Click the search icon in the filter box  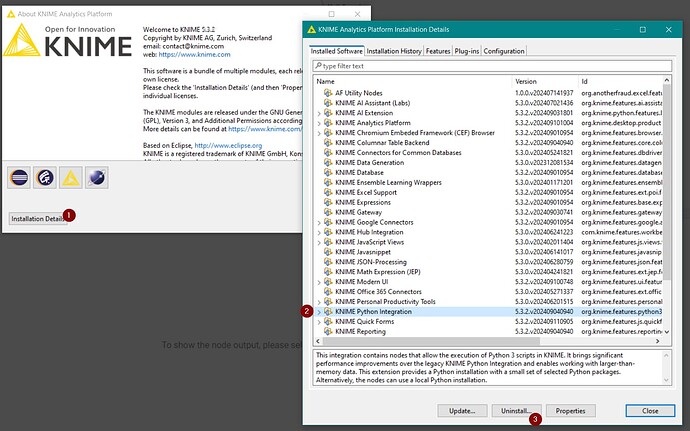coord(318,66)
